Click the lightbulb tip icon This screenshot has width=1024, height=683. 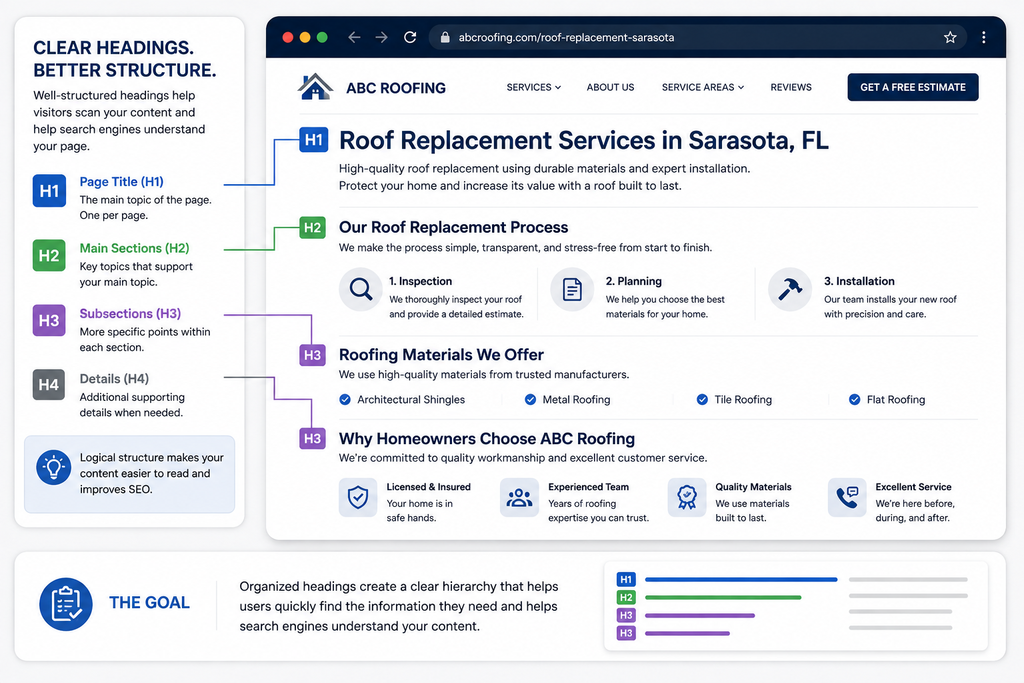pos(54,468)
